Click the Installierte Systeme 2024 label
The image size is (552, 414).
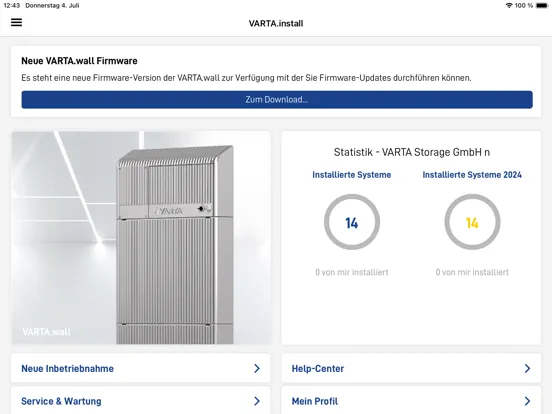pyautogui.click(x=472, y=175)
